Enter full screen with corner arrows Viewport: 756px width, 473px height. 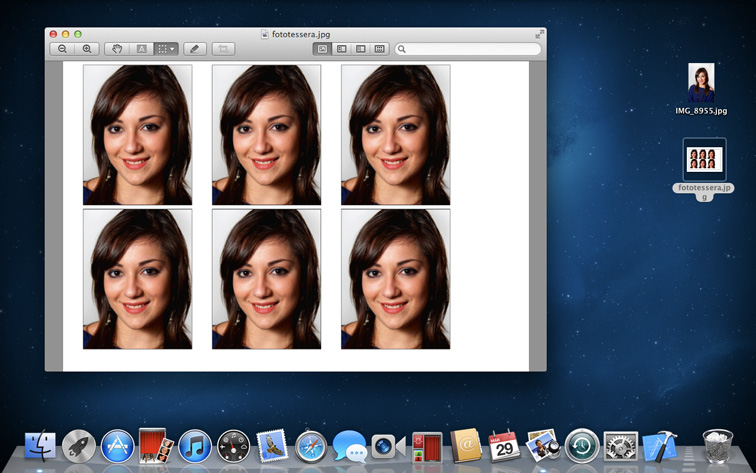coord(540,34)
